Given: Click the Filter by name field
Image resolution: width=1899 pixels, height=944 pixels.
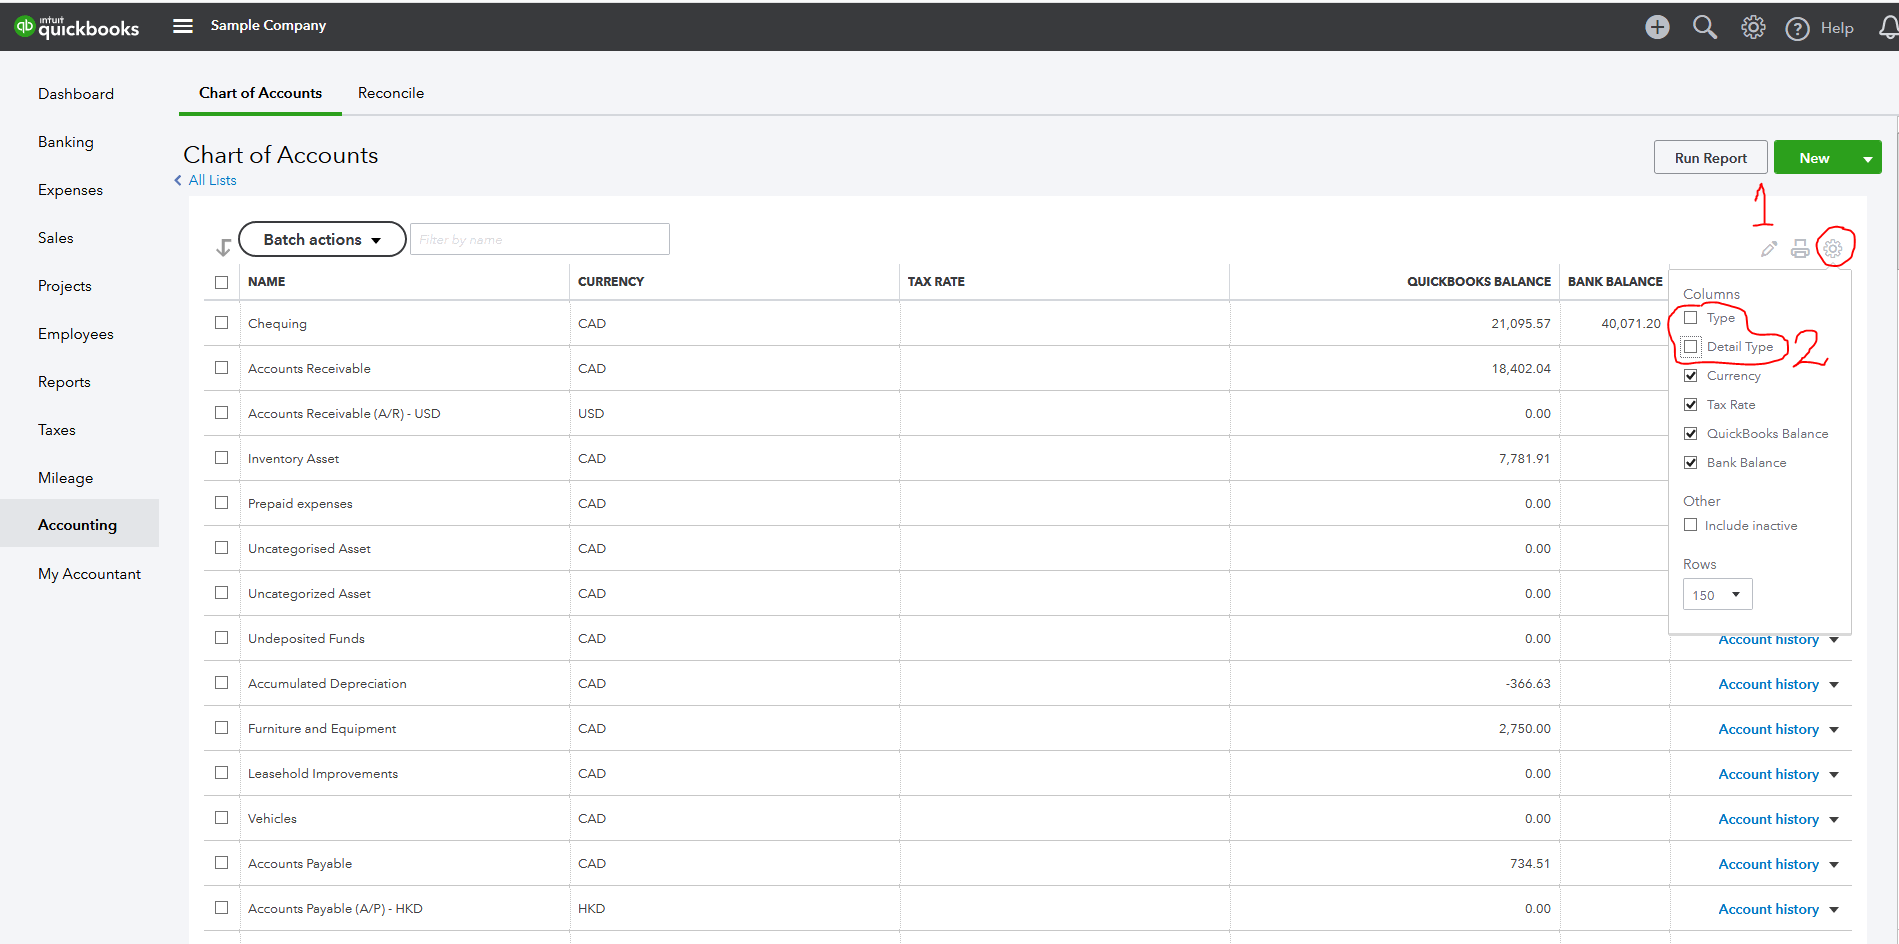Looking at the screenshot, I should [x=540, y=240].
